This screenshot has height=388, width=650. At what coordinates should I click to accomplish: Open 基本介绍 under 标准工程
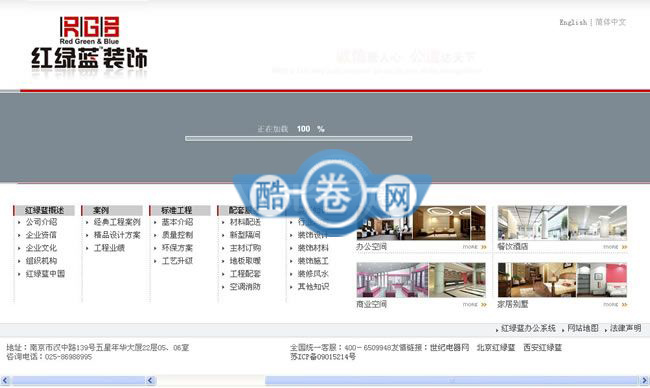tap(177, 222)
